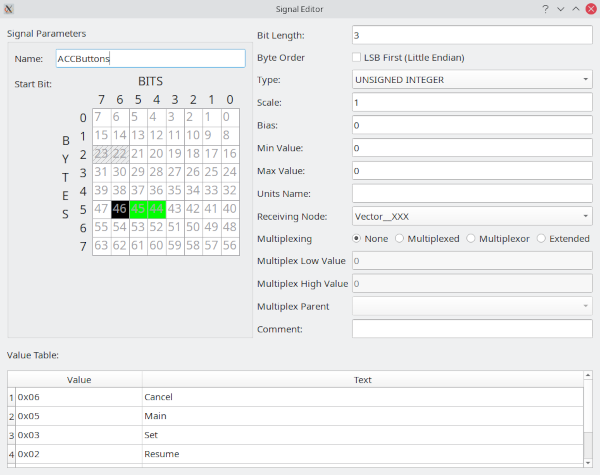Click the Value column header
The width and height of the screenshot is (600, 475).
tap(79, 379)
